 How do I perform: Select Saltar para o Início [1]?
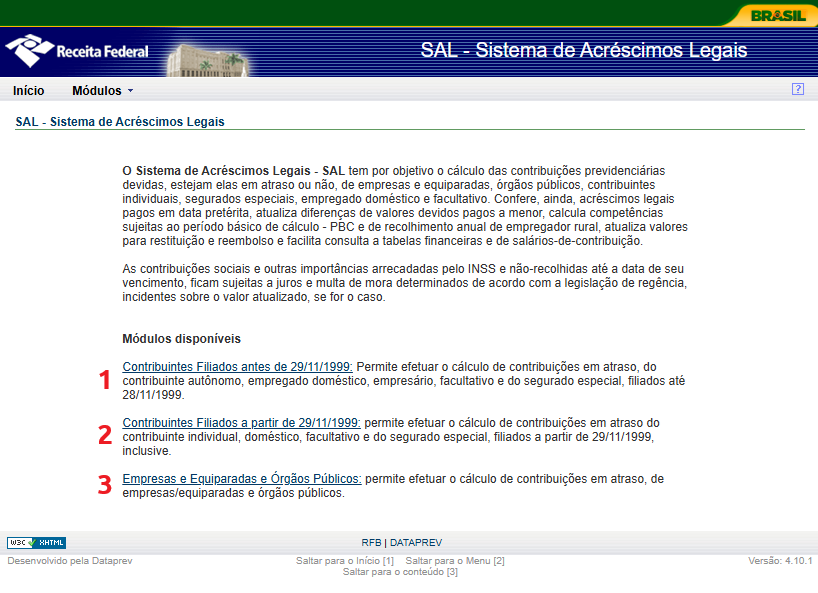pyautogui.click(x=345, y=561)
